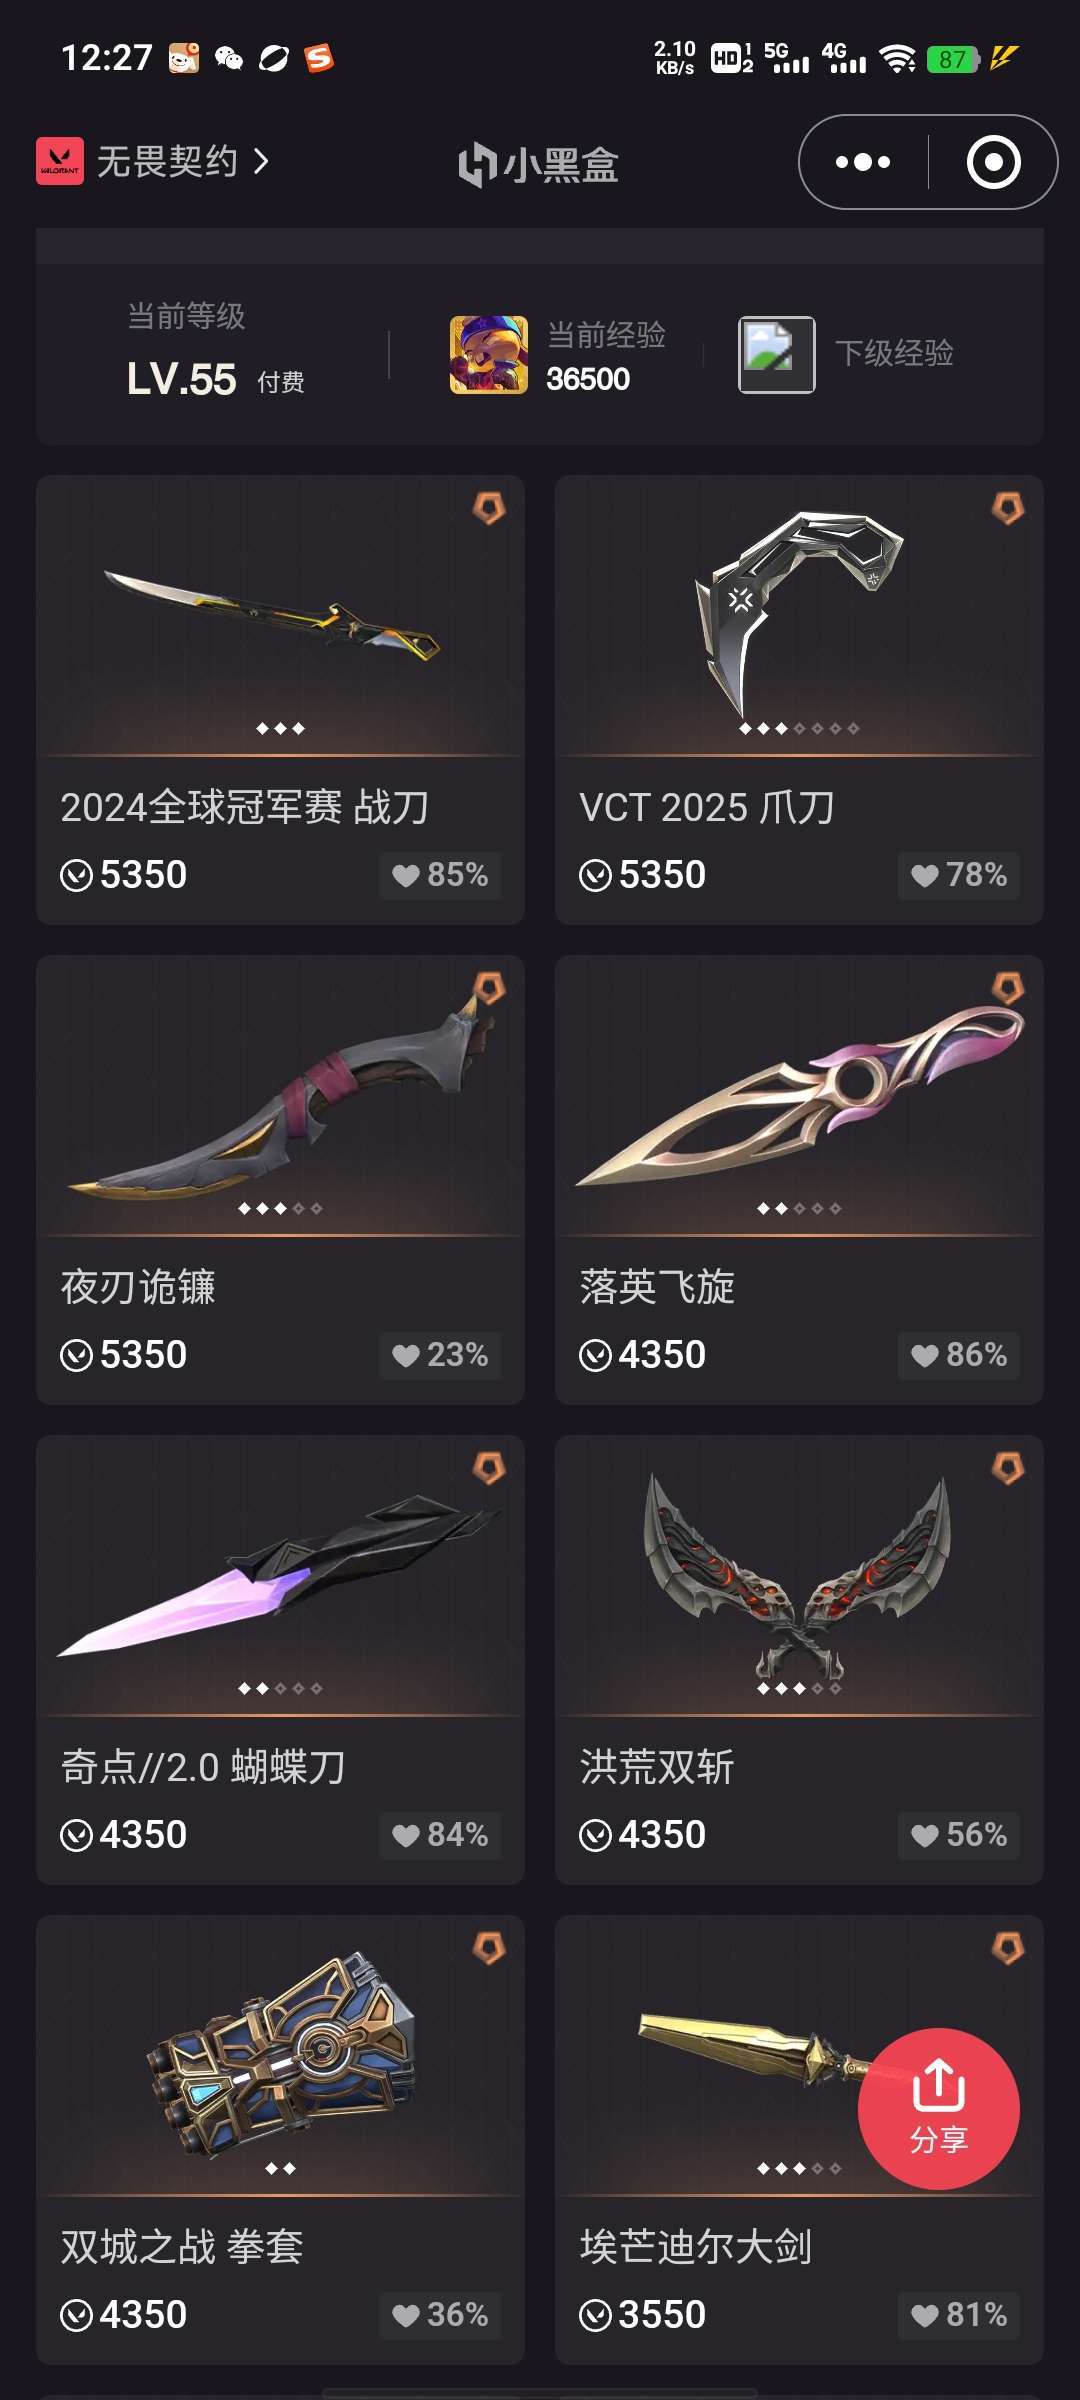
Task: Click the tier badge on the 洪荒双斩 card
Action: click(1008, 1468)
